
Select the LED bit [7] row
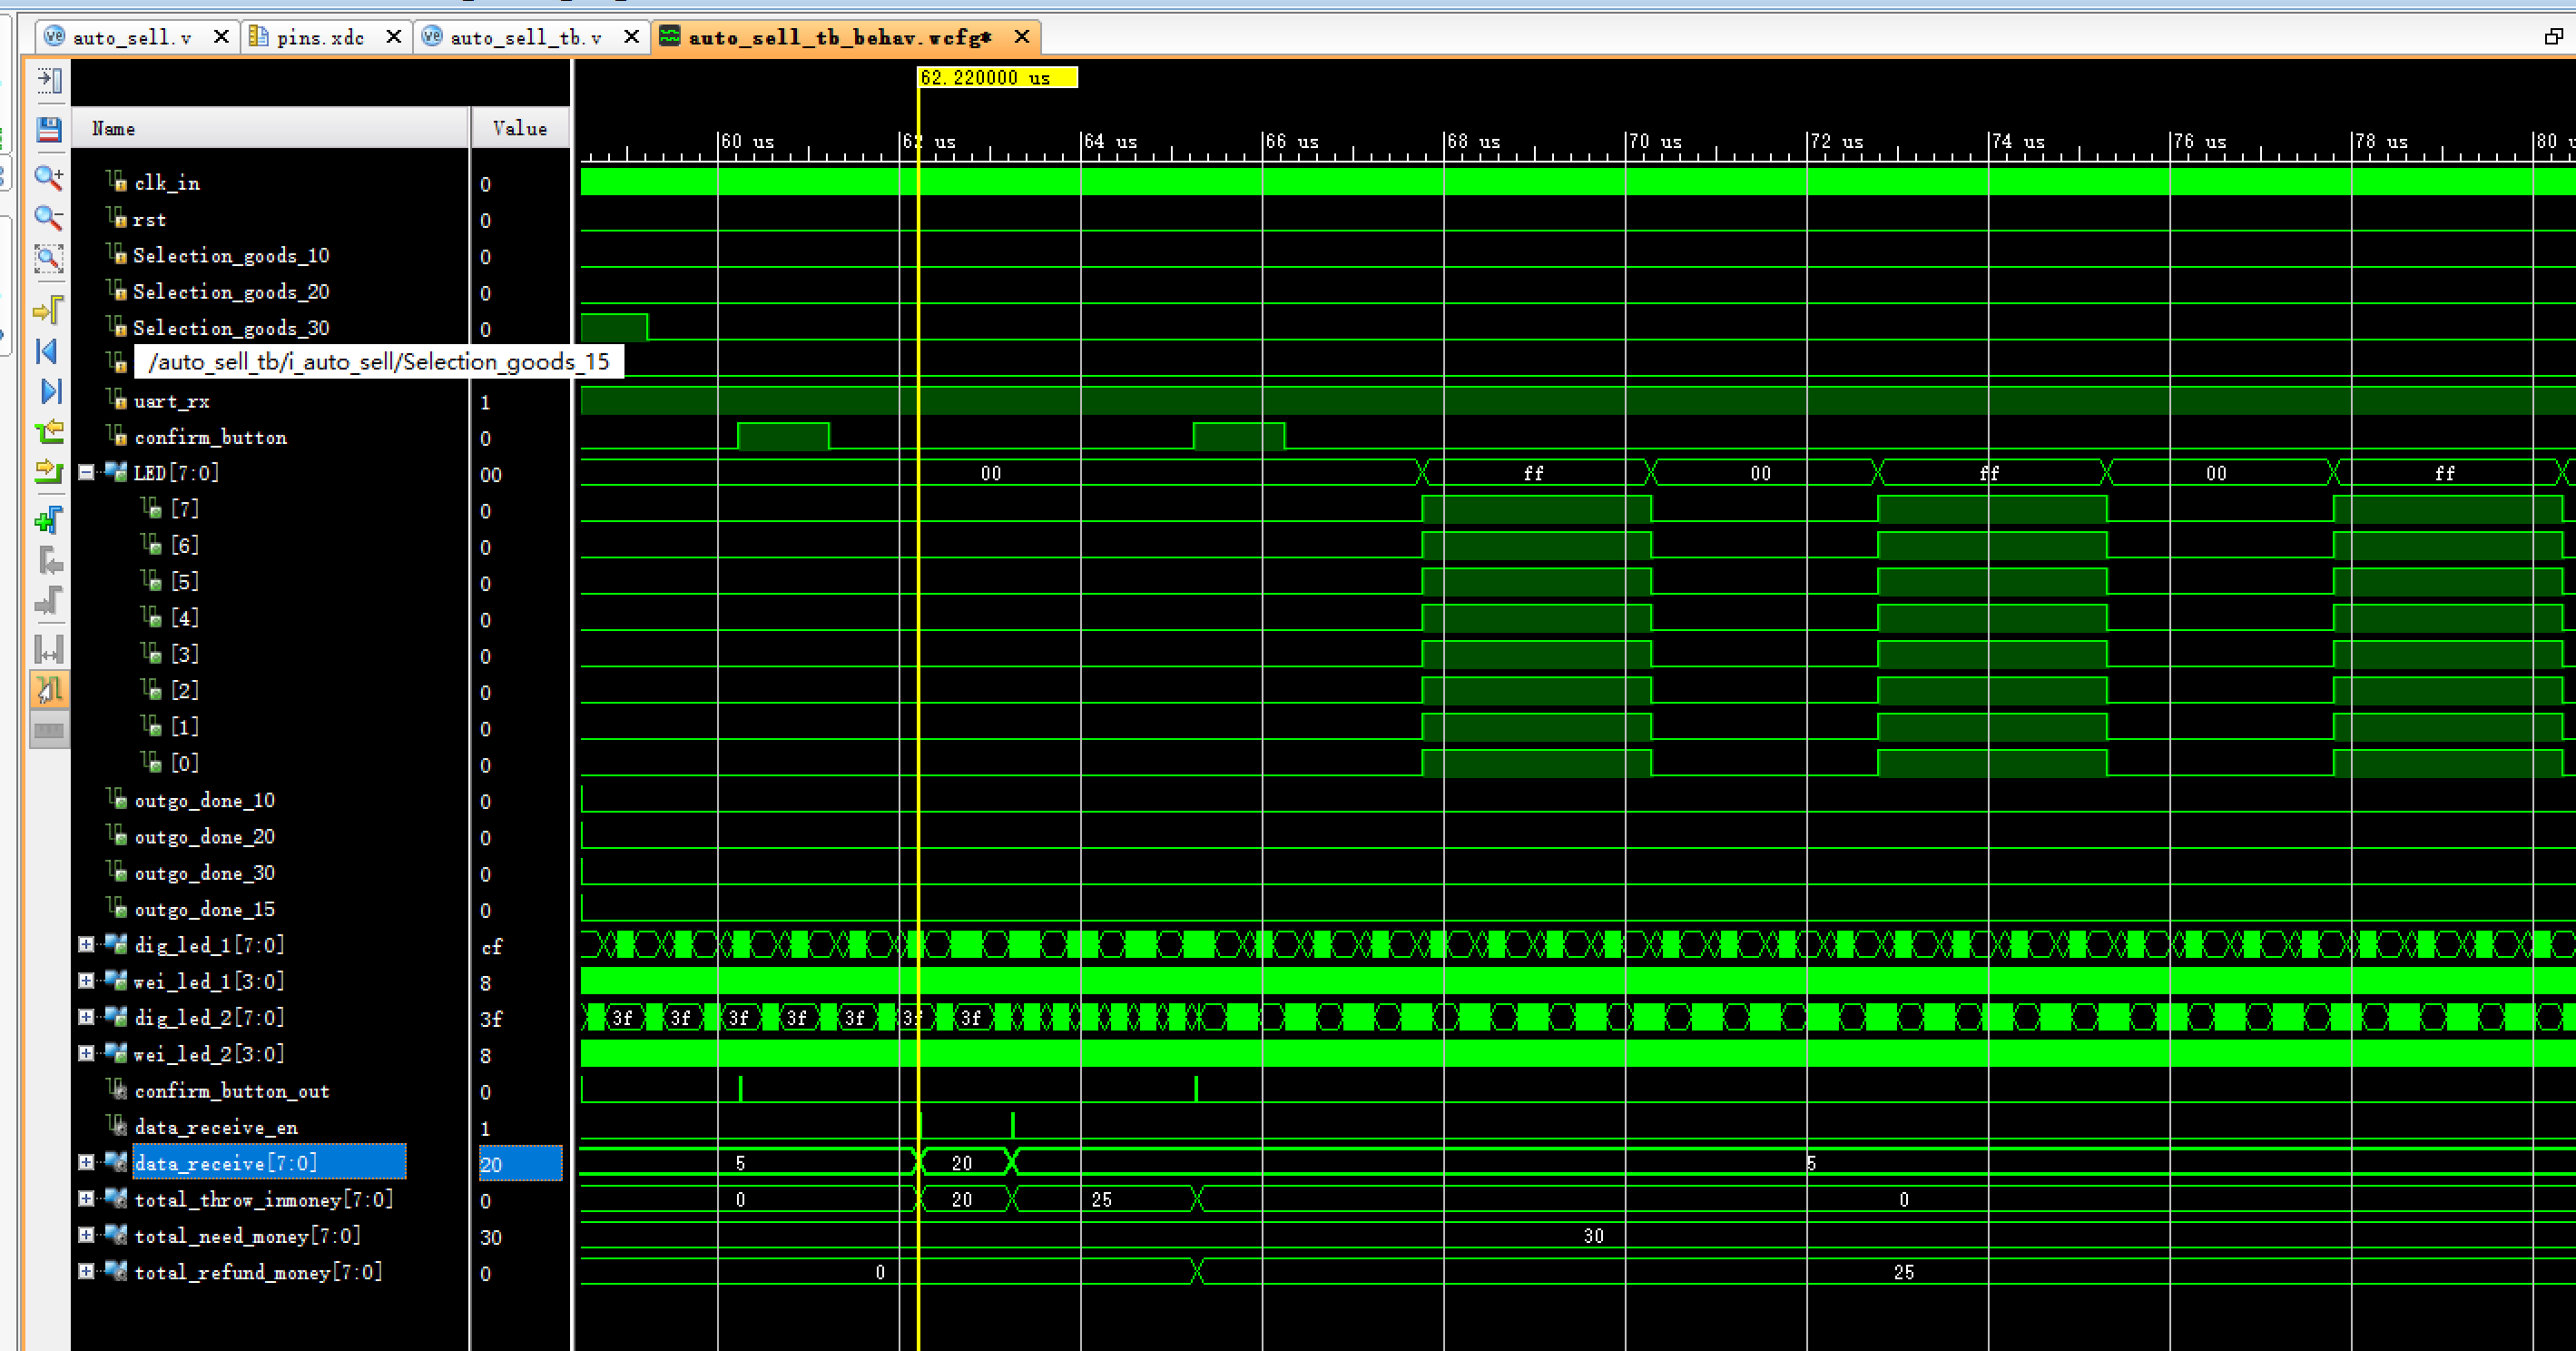click(x=185, y=509)
